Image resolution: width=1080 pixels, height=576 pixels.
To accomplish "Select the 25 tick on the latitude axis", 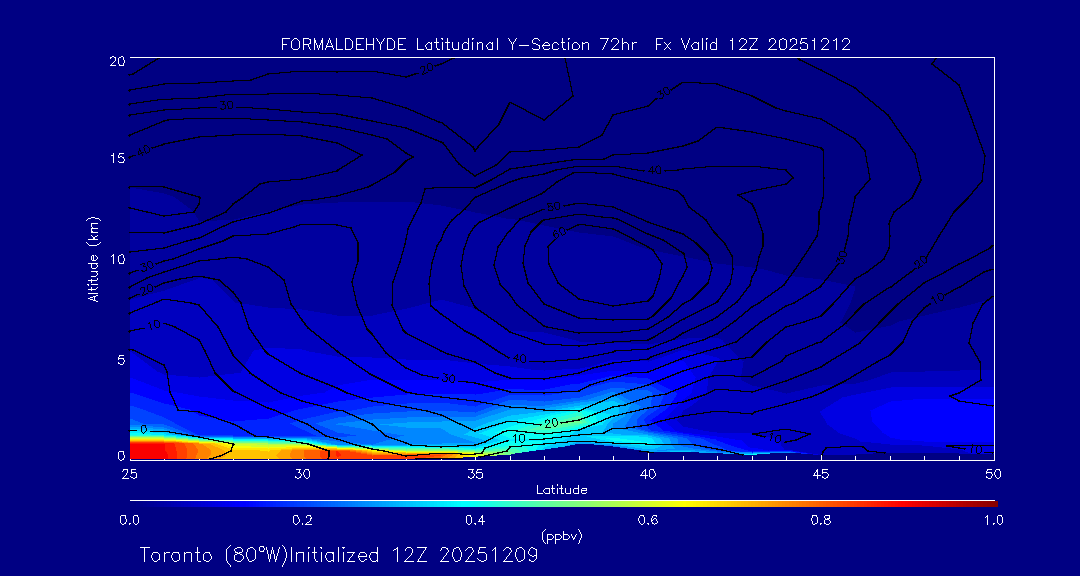I will (x=129, y=472).
